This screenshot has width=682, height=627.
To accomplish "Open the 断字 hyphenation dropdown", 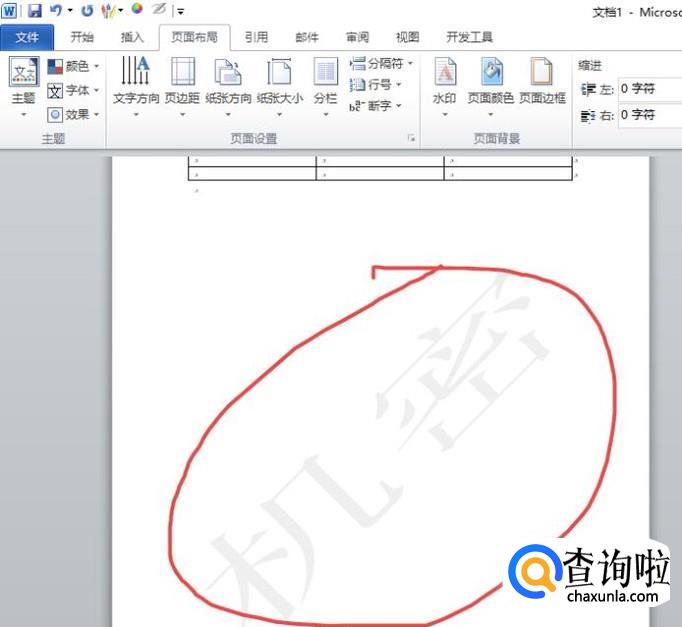I will pyautogui.click(x=376, y=106).
